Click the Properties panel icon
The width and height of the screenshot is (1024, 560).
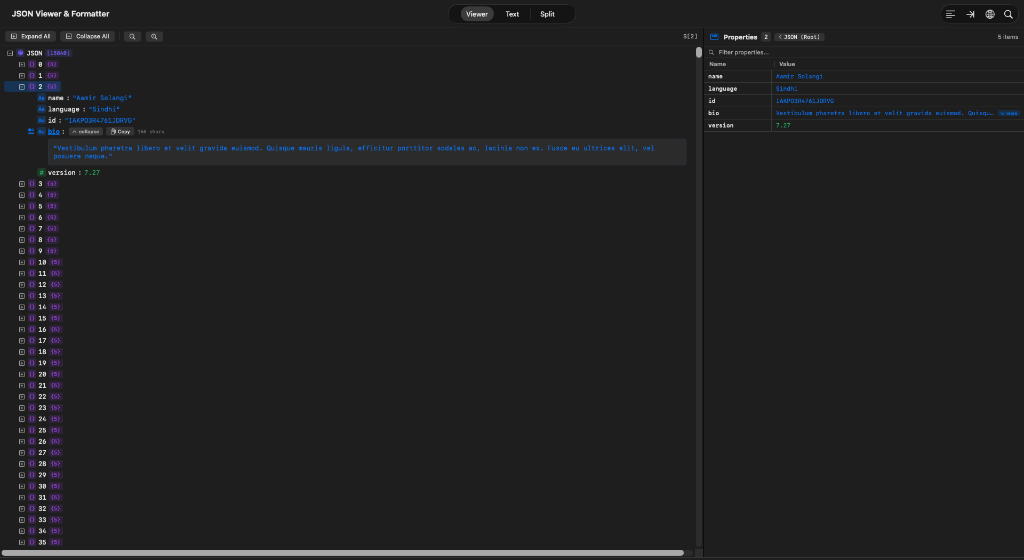click(714, 37)
